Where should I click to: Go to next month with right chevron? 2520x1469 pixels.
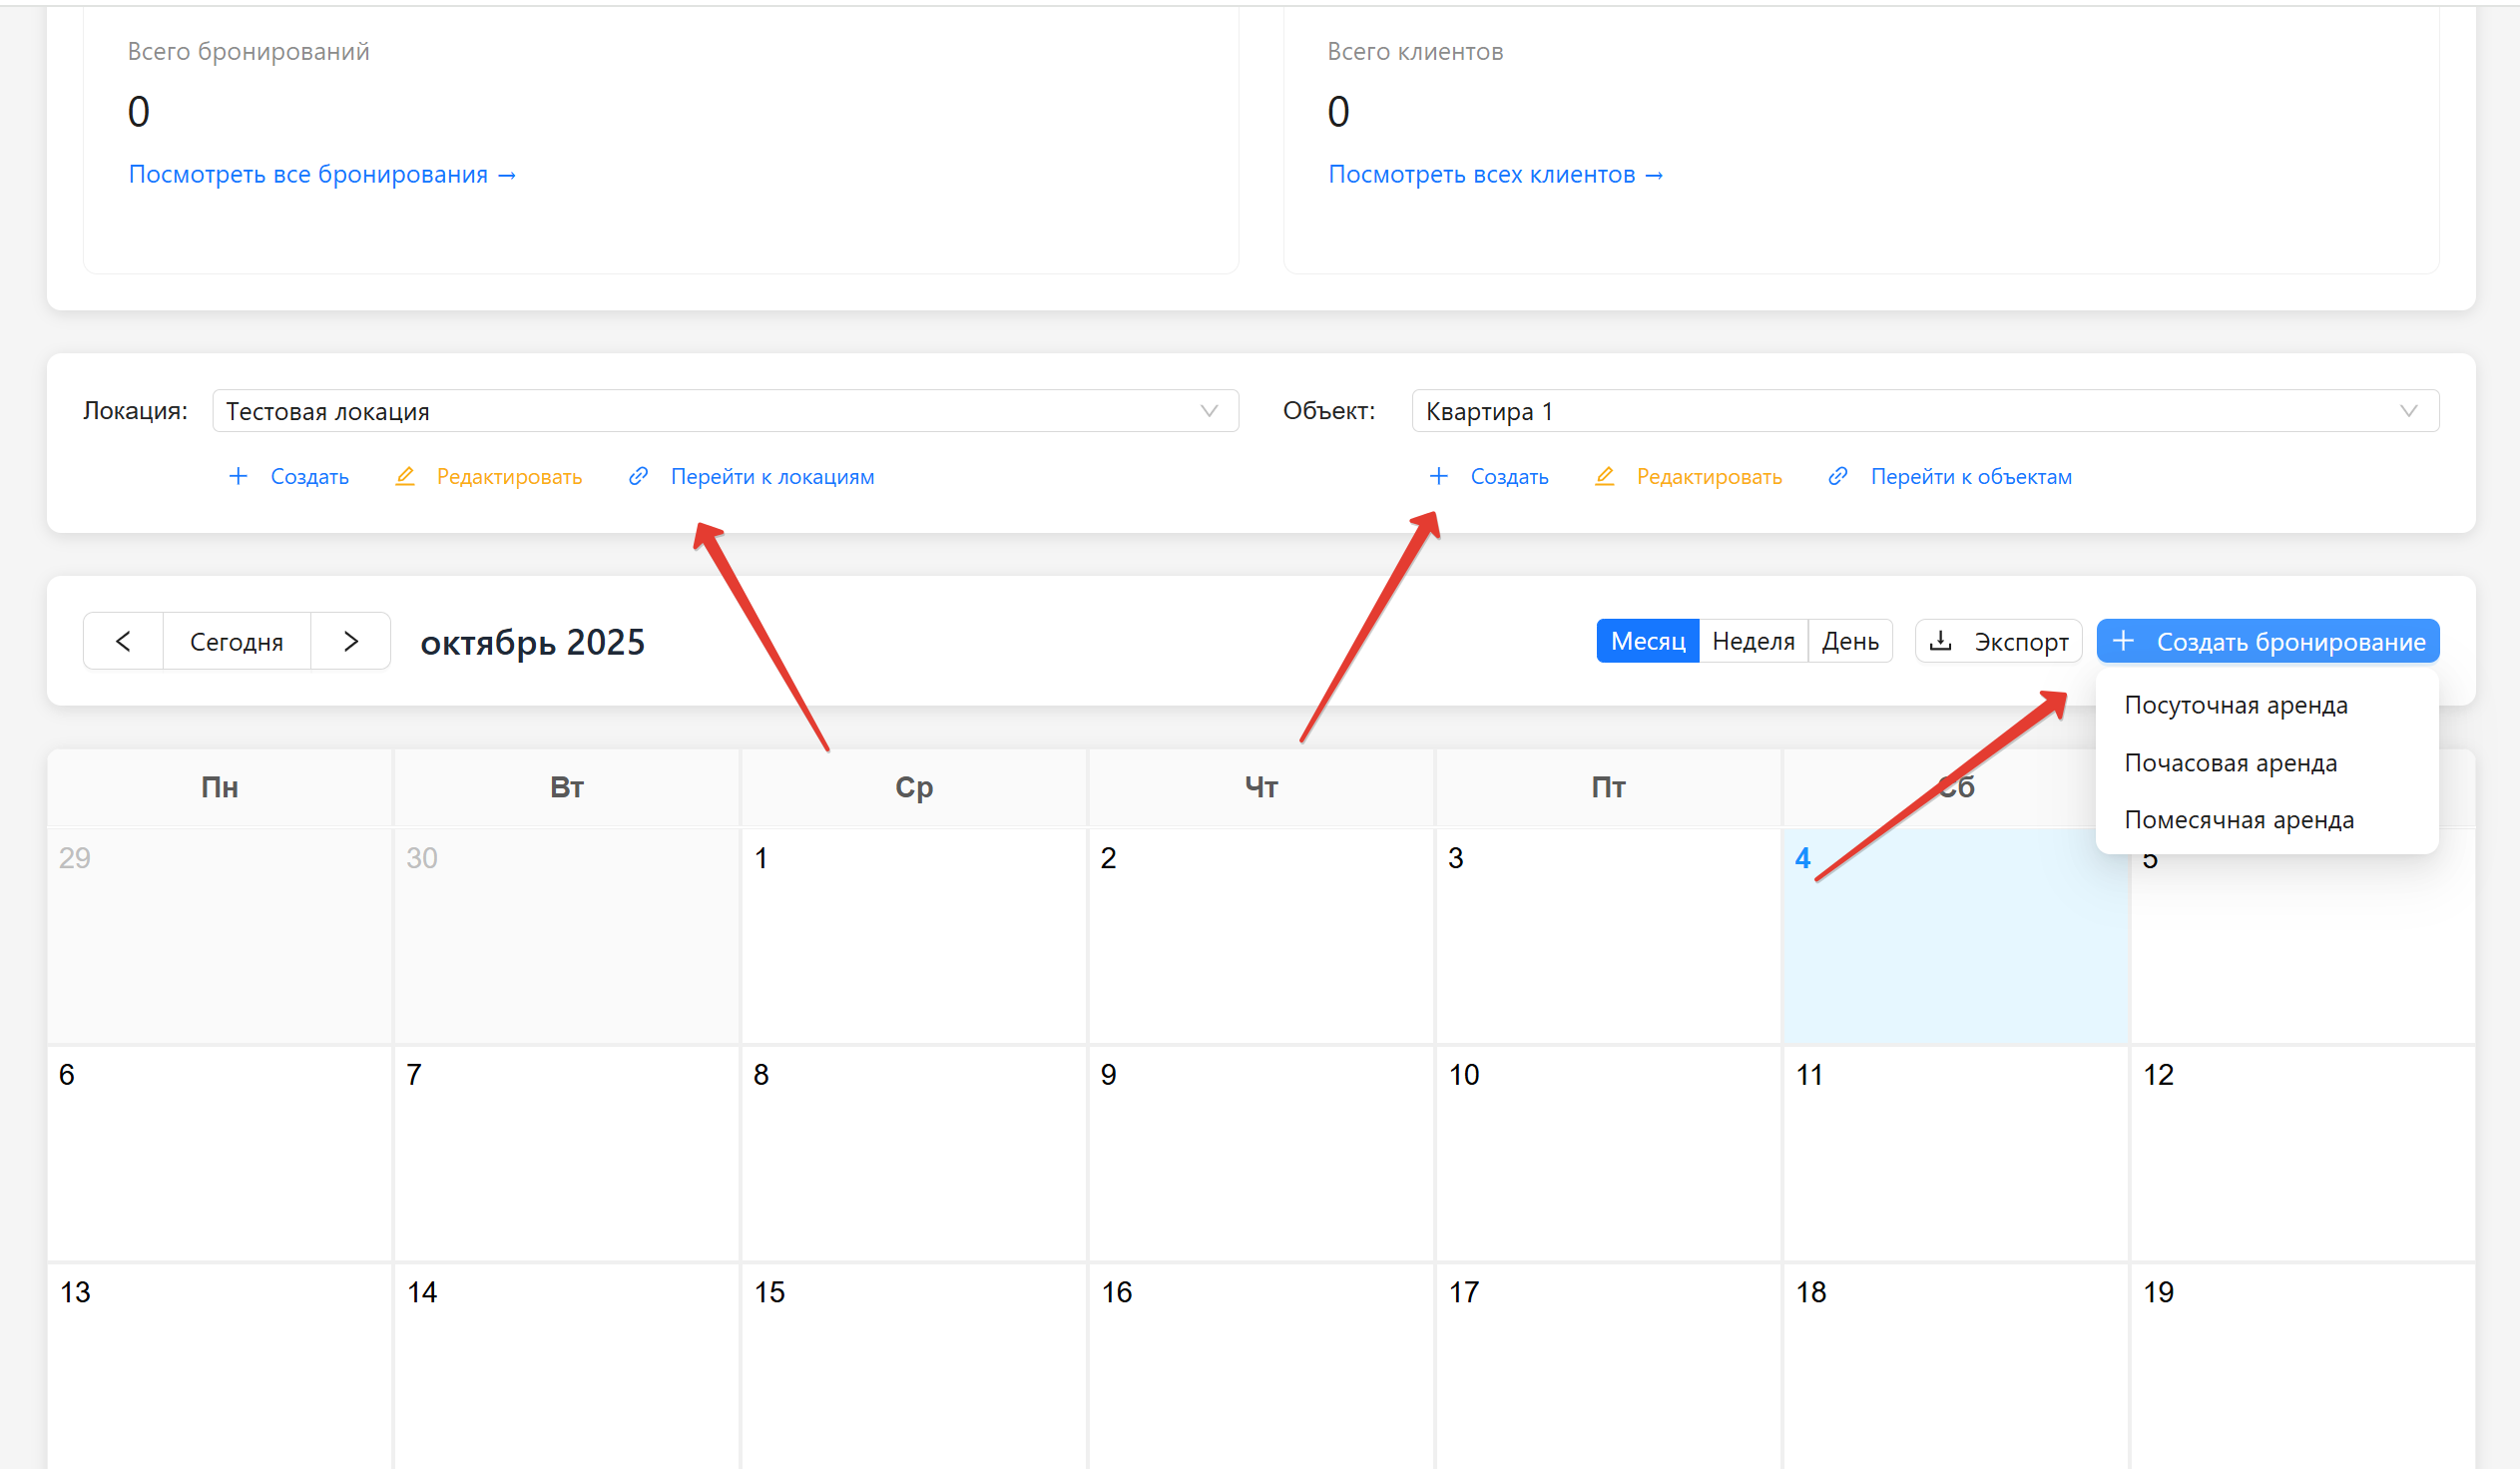pos(350,641)
